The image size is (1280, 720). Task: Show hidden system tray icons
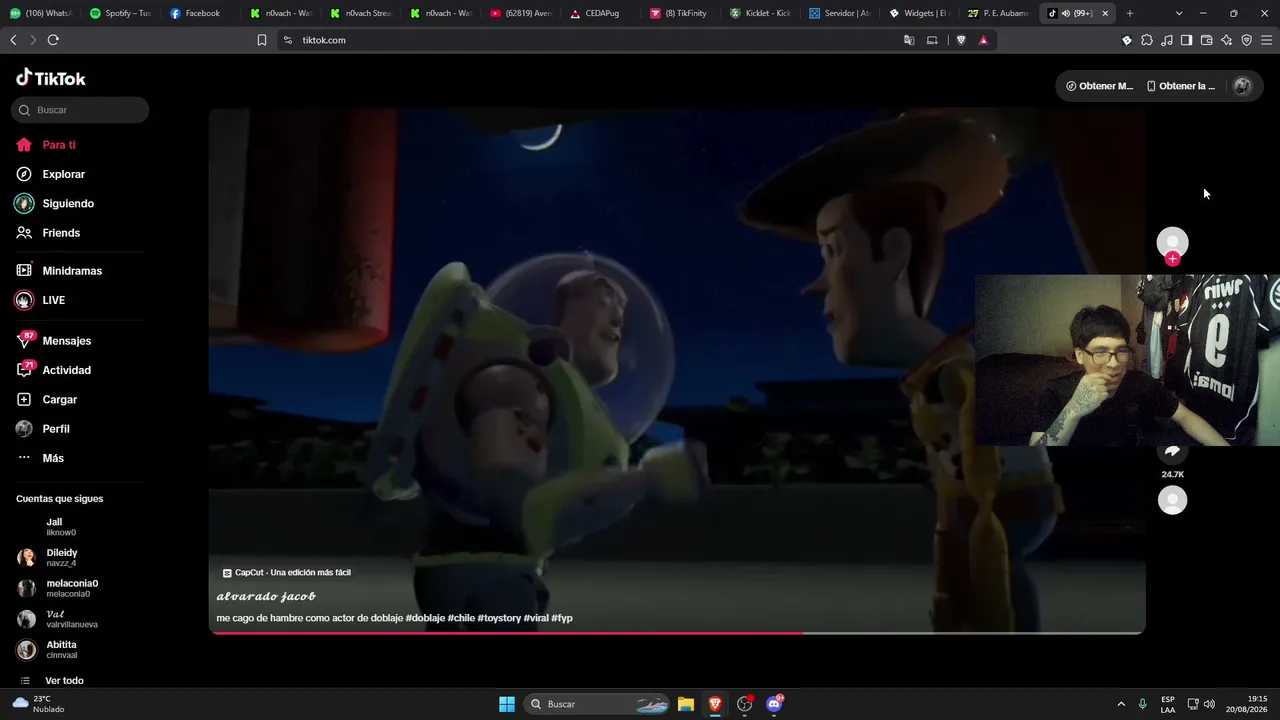click(1120, 704)
